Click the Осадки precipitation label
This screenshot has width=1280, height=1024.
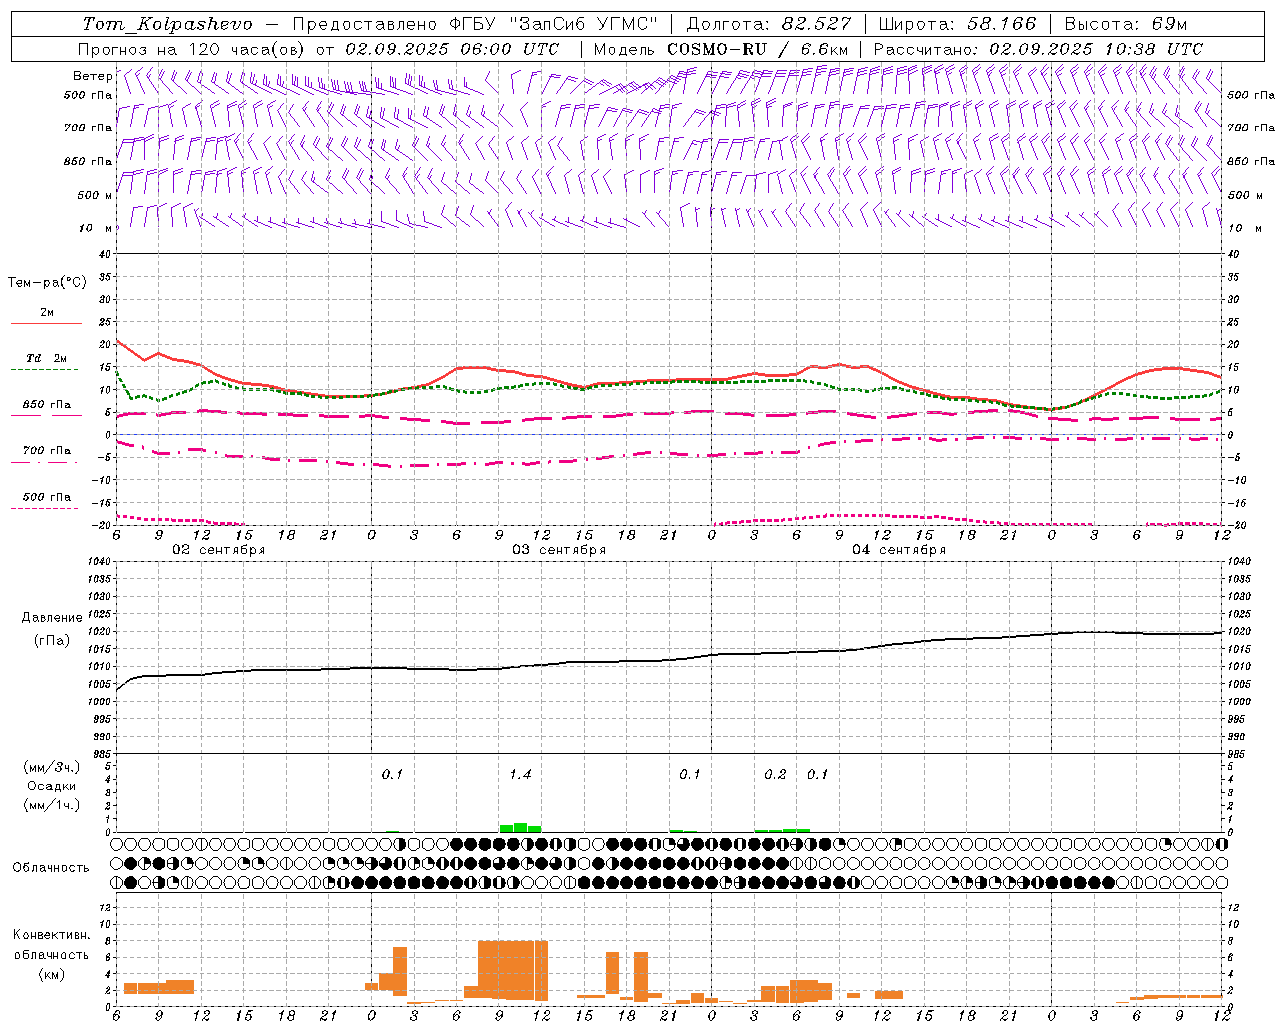[52, 786]
